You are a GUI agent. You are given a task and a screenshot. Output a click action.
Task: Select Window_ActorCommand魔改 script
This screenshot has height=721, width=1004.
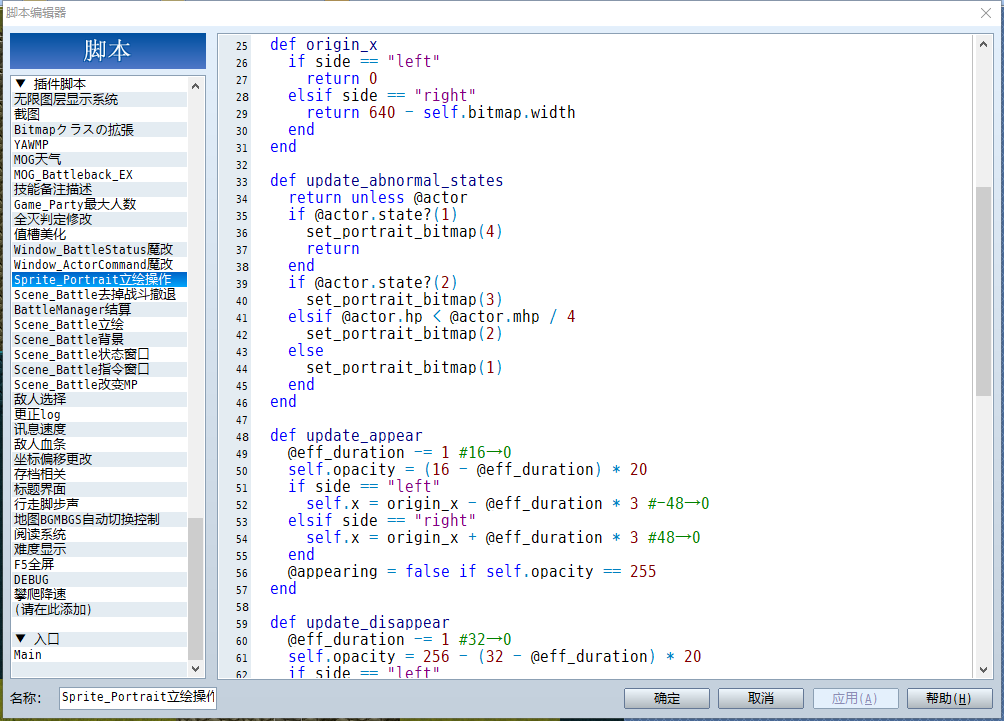(x=99, y=264)
